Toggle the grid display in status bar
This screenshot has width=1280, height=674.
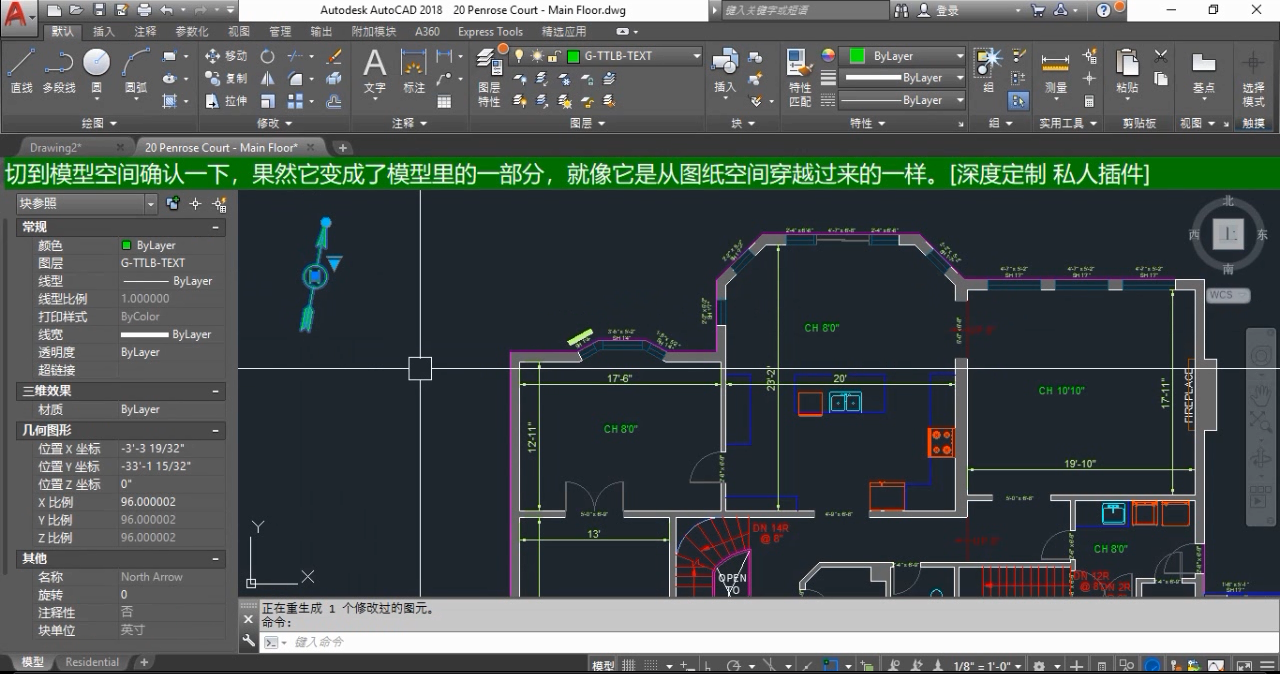click(629, 666)
